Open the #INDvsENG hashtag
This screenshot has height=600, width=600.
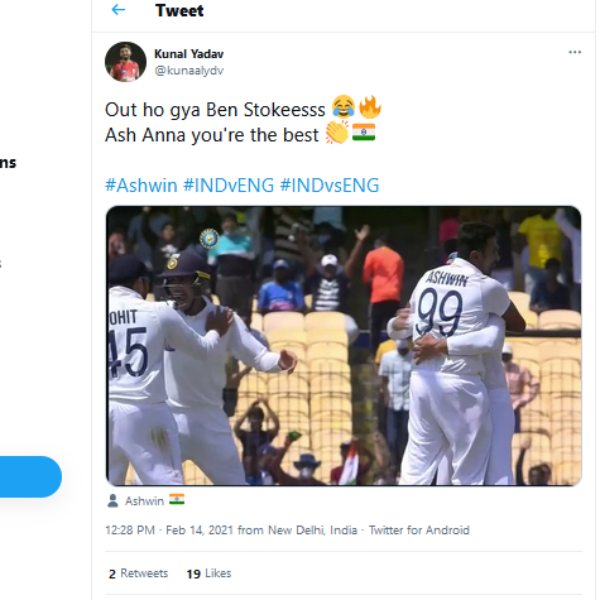pos(330,185)
